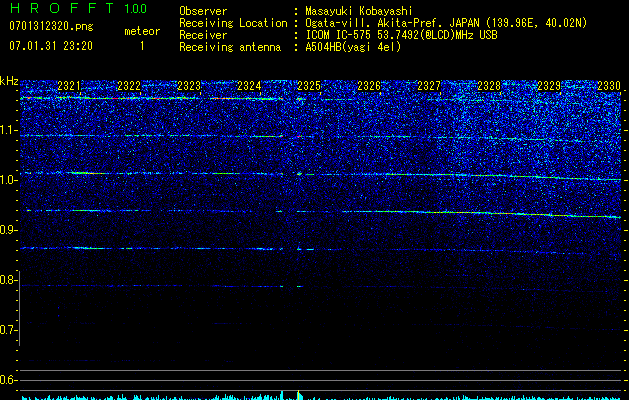Click the Receiving antenna label
629x400 pixels.
coord(230,47)
